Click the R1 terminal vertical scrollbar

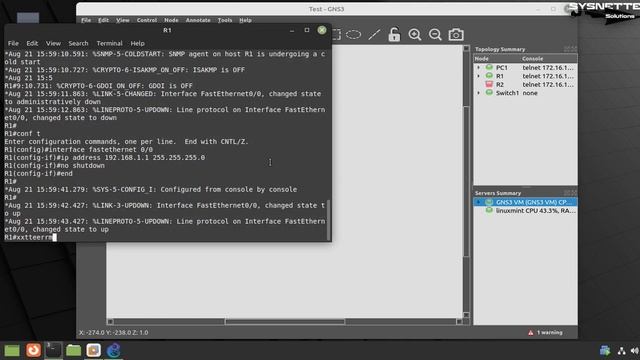tap(329, 220)
